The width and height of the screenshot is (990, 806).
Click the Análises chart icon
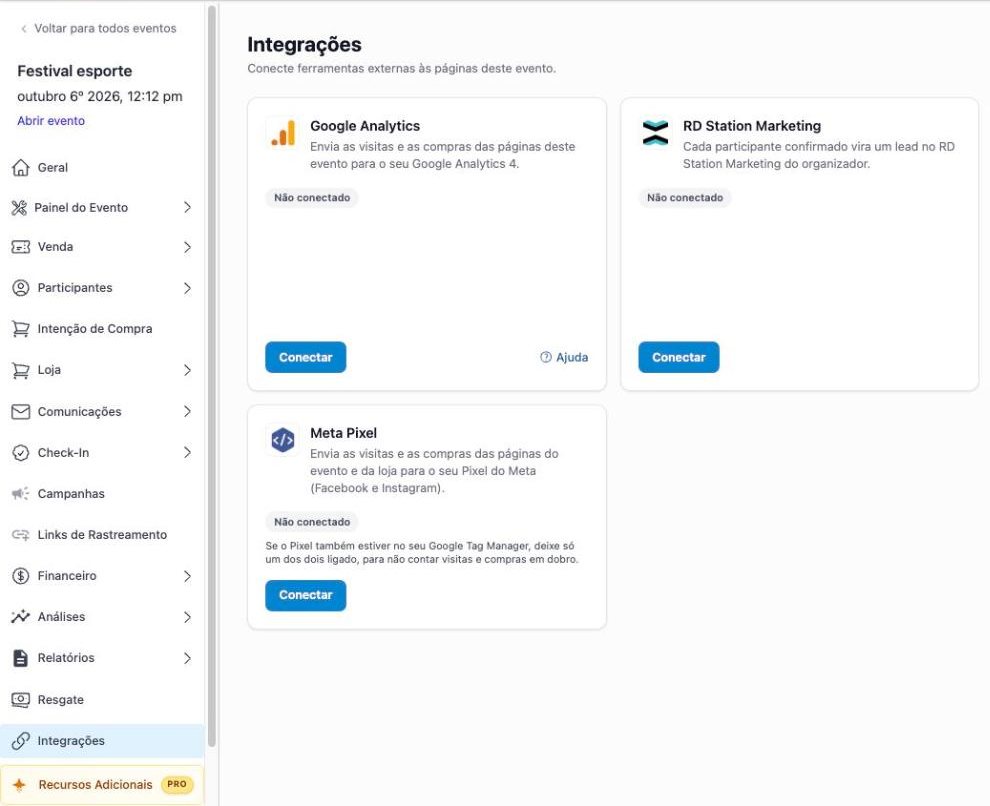(x=21, y=617)
